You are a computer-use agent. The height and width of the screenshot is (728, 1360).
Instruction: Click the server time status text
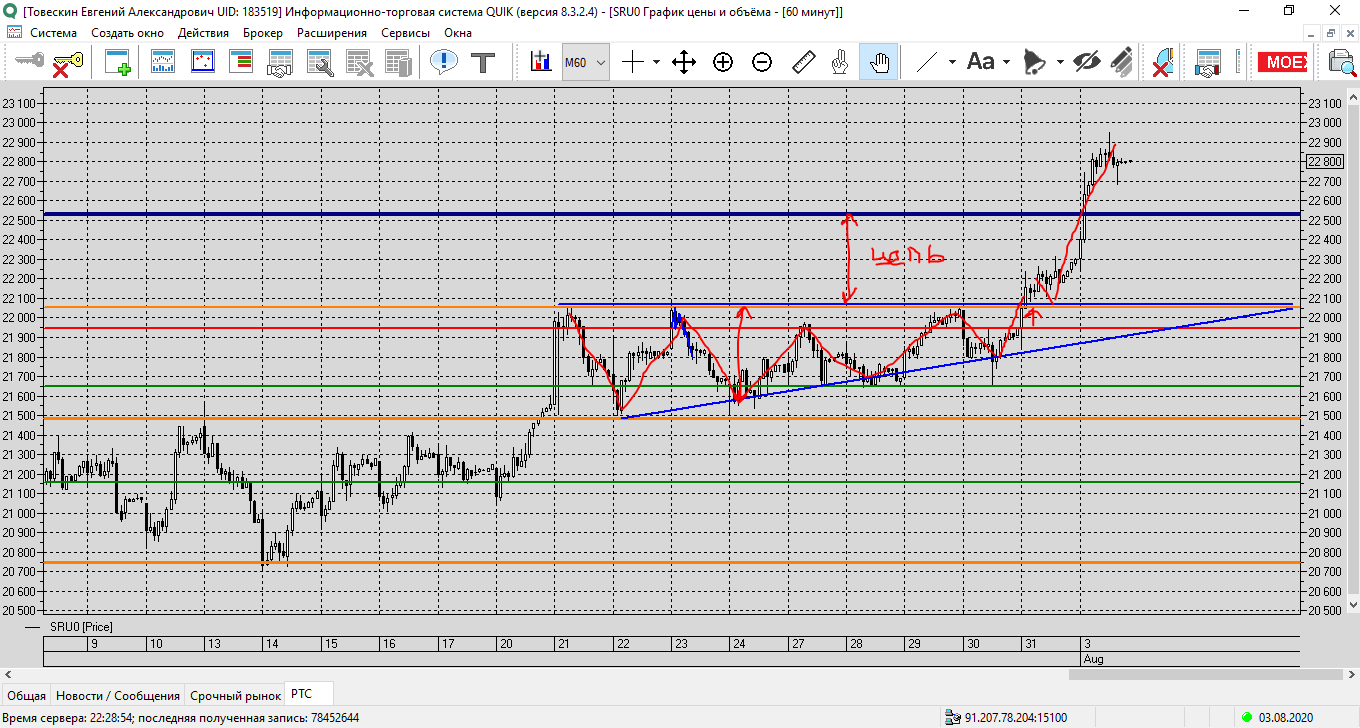pos(181,718)
